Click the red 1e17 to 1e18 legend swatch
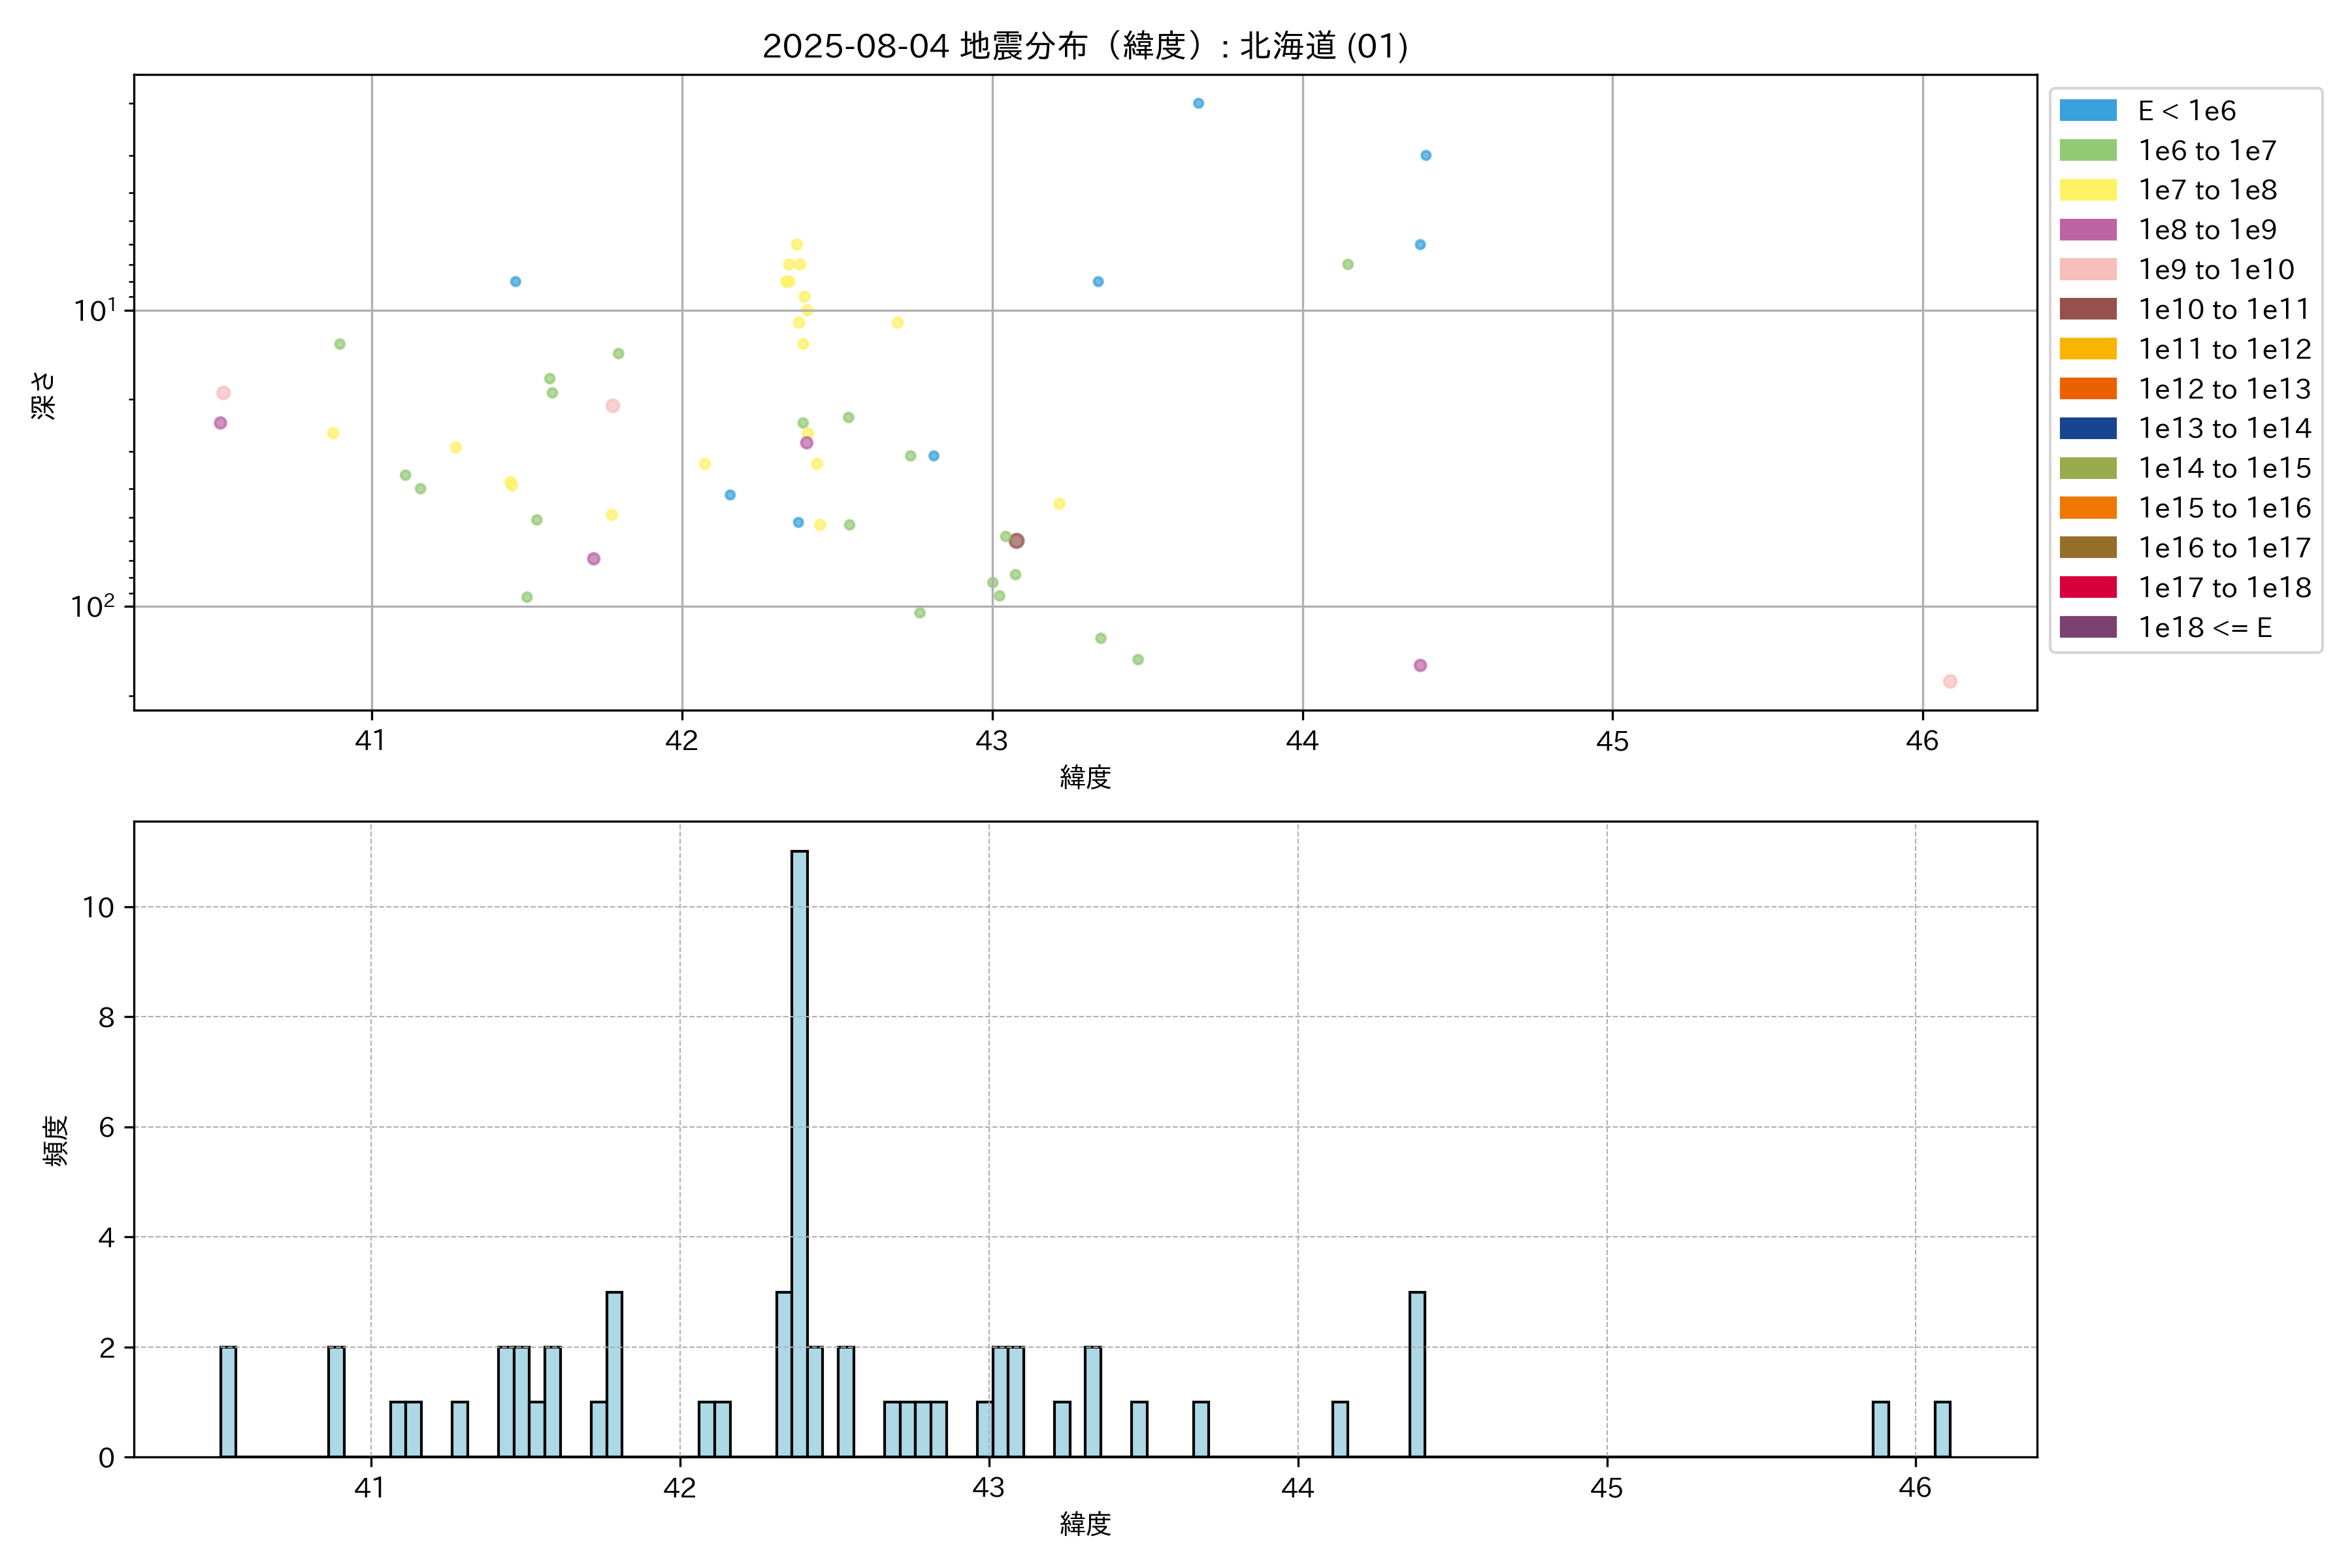The width and height of the screenshot is (2352, 1568). click(x=2088, y=588)
